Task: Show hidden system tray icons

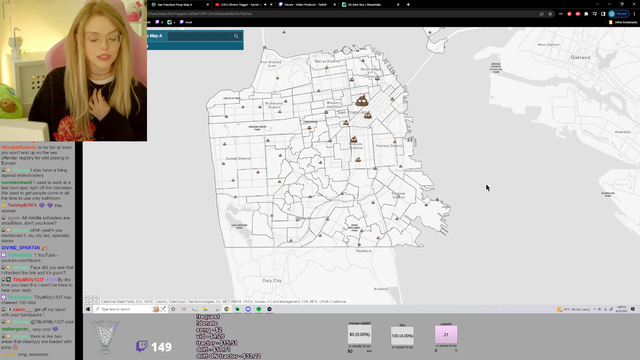Action: point(594,309)
